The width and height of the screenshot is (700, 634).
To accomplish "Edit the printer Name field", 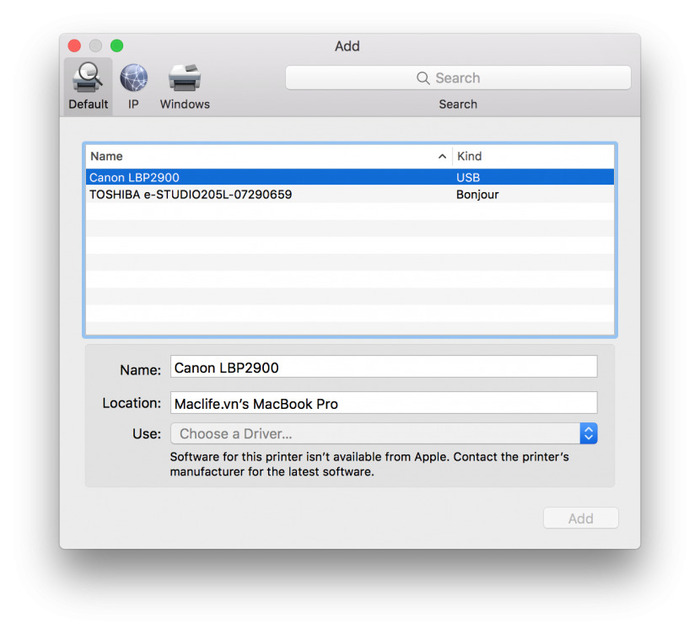I will pyautogui.click(x=383, y=367).
